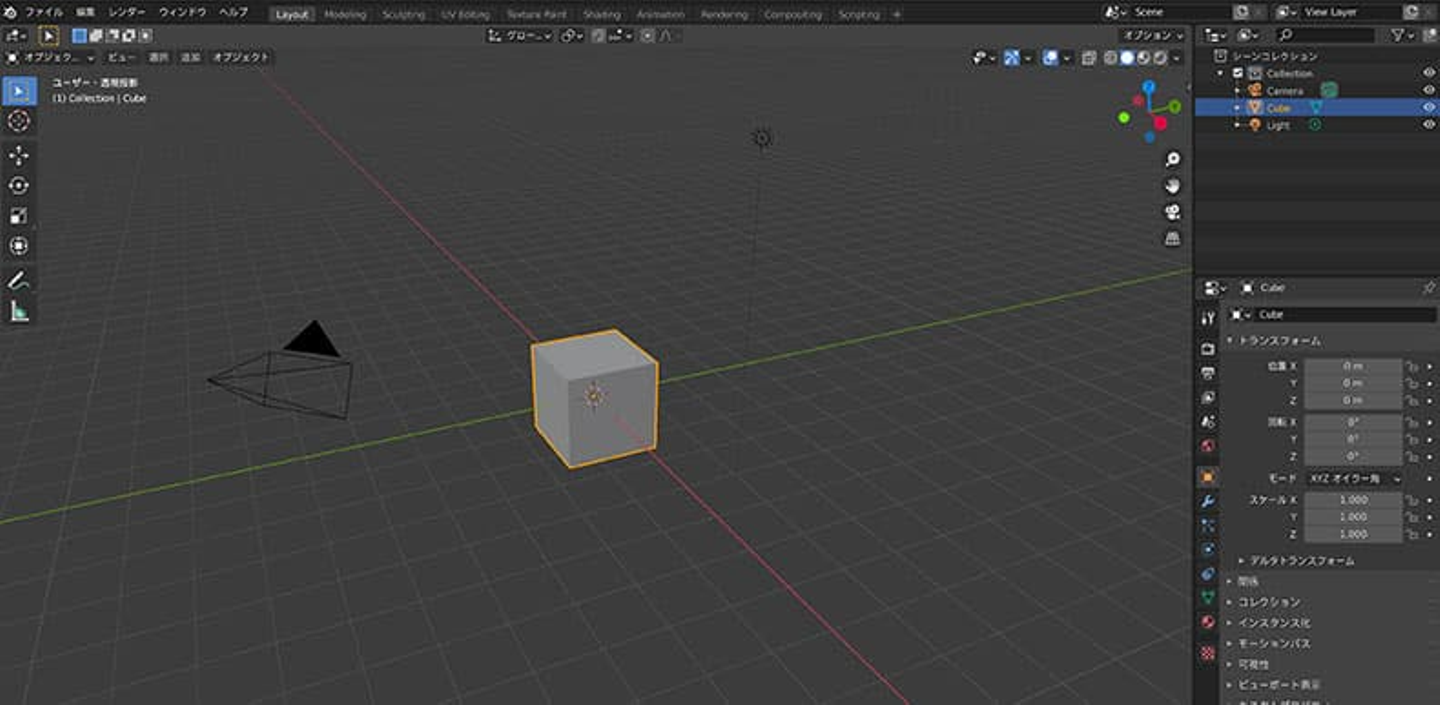
Task: Click the 位置 X value field
Action: (1352, 366)
